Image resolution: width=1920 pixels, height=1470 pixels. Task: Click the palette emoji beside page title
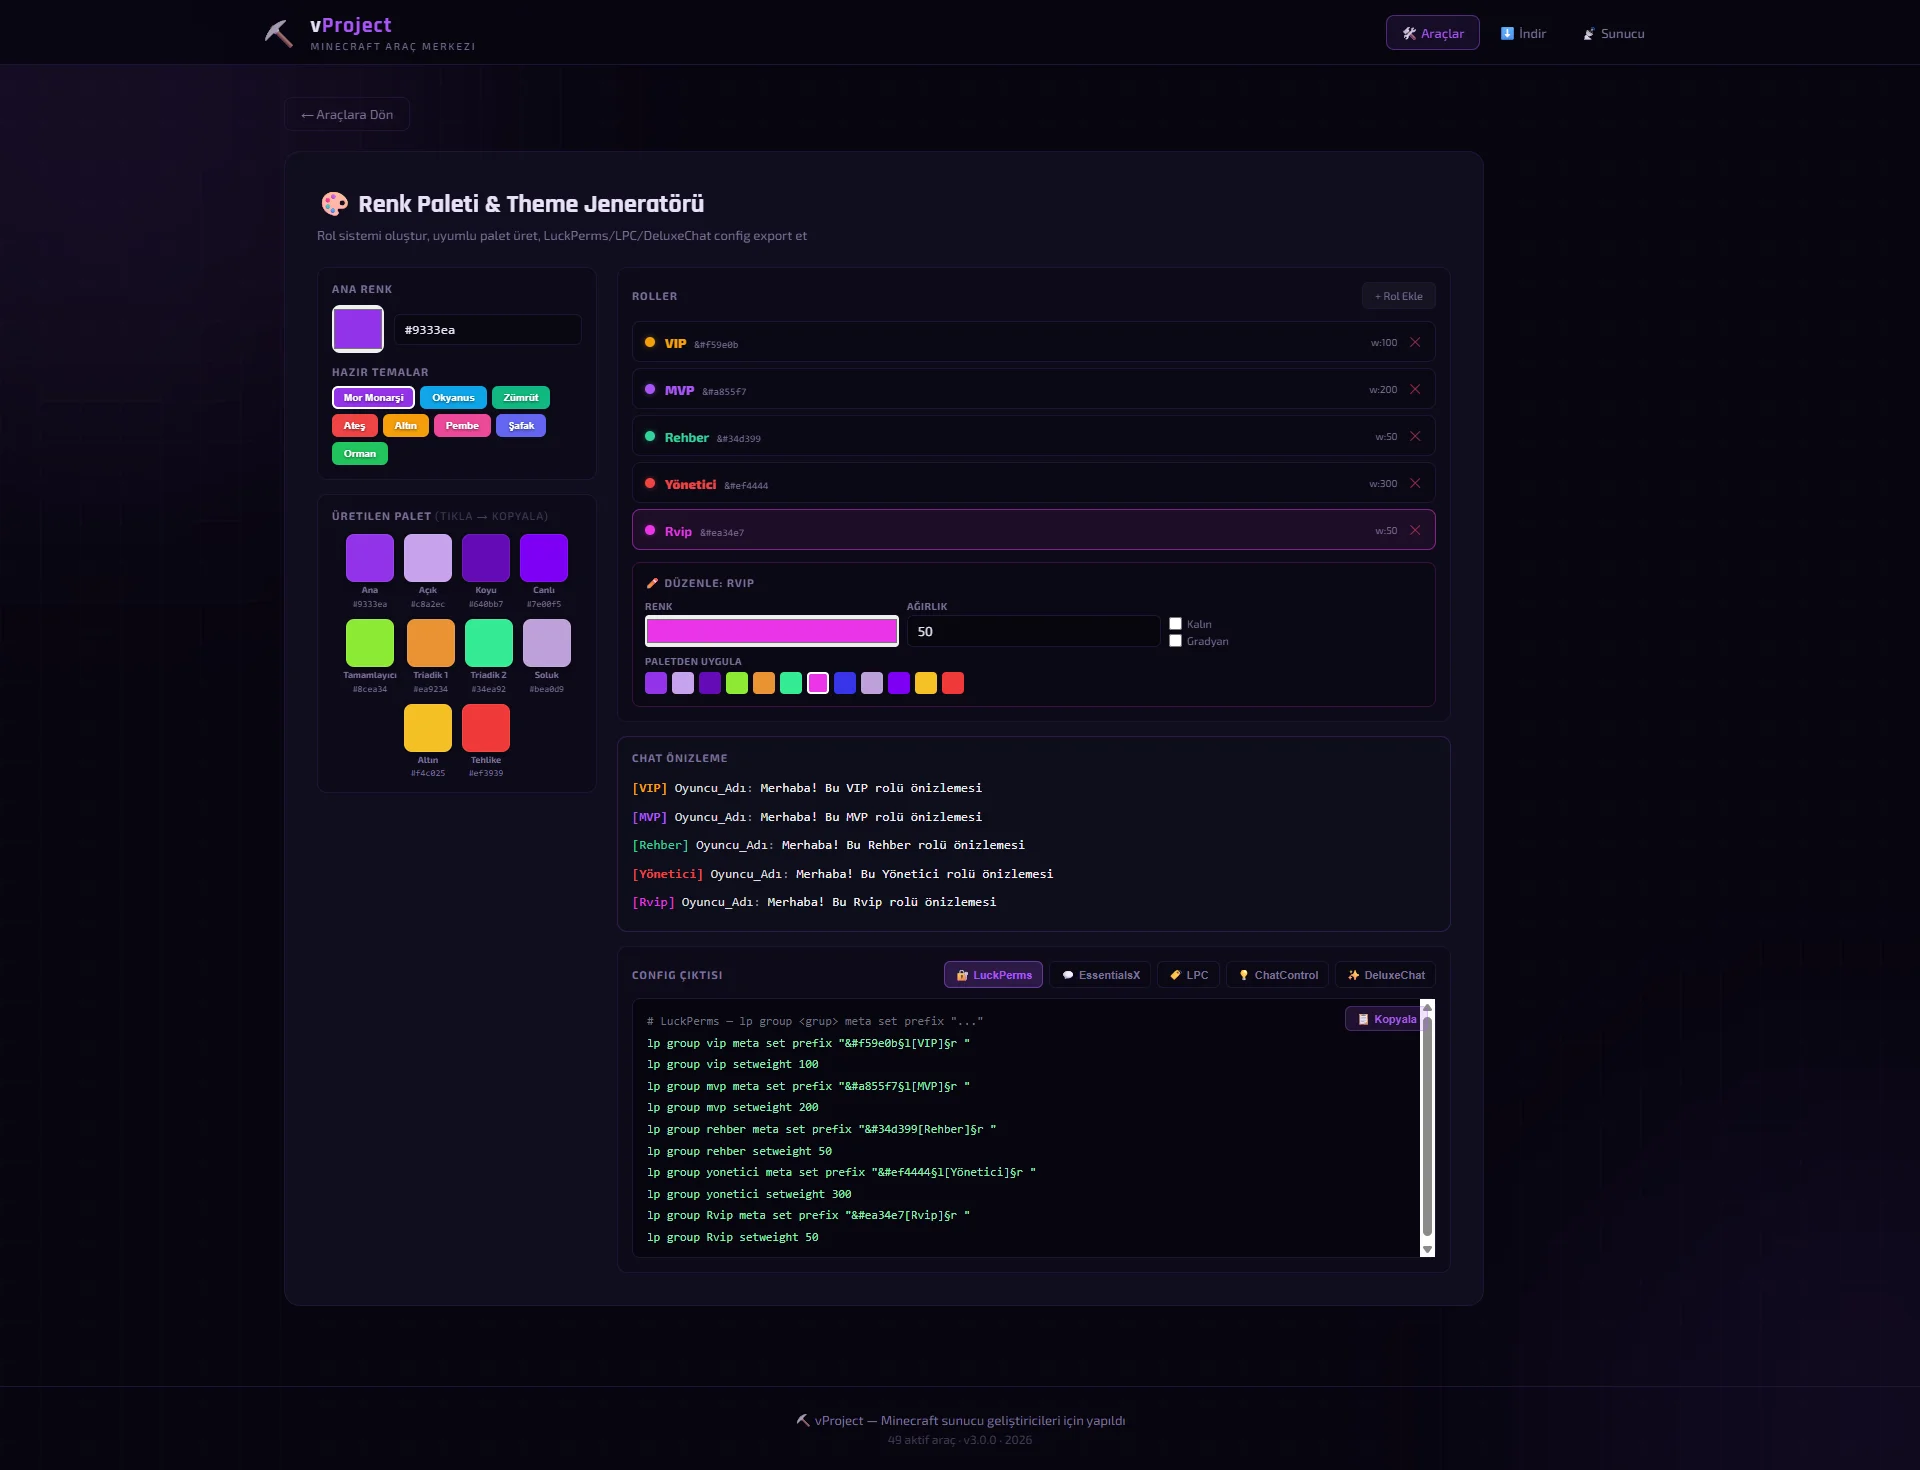point(334,204)
